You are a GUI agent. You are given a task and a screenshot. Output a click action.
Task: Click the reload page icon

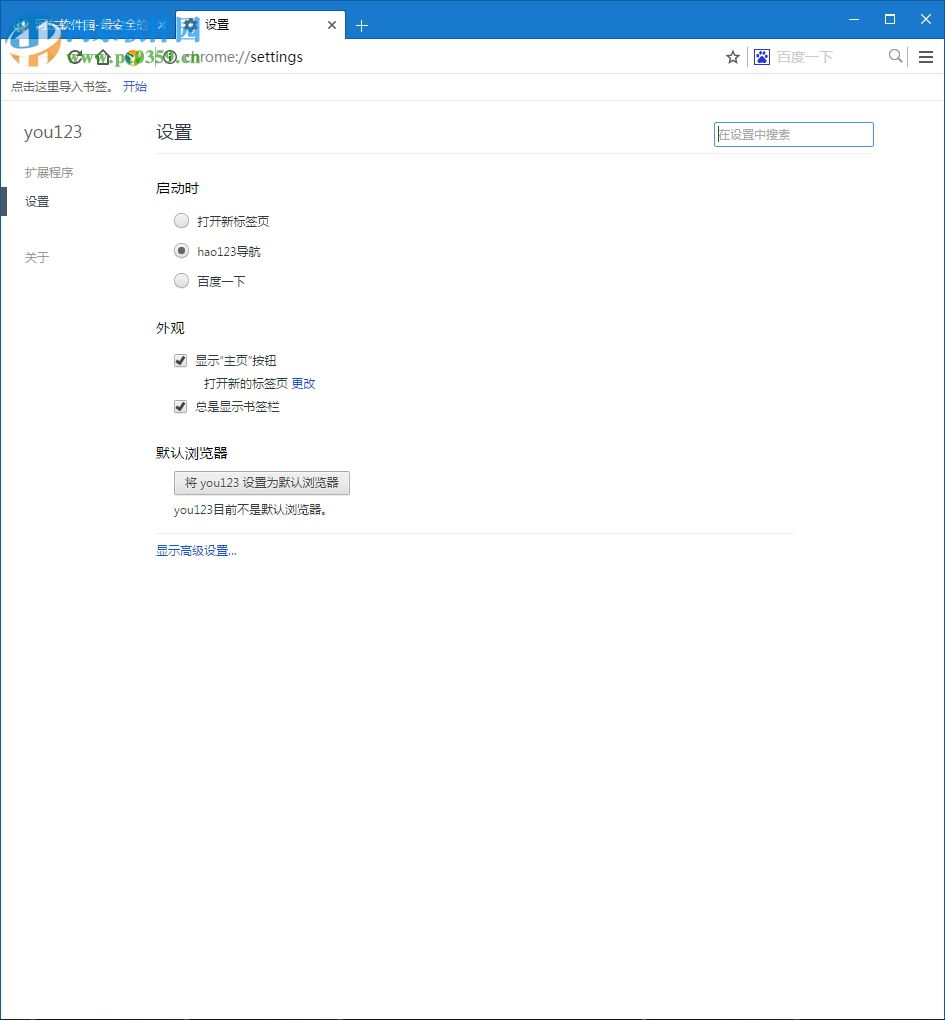click(x=75, y=57)
